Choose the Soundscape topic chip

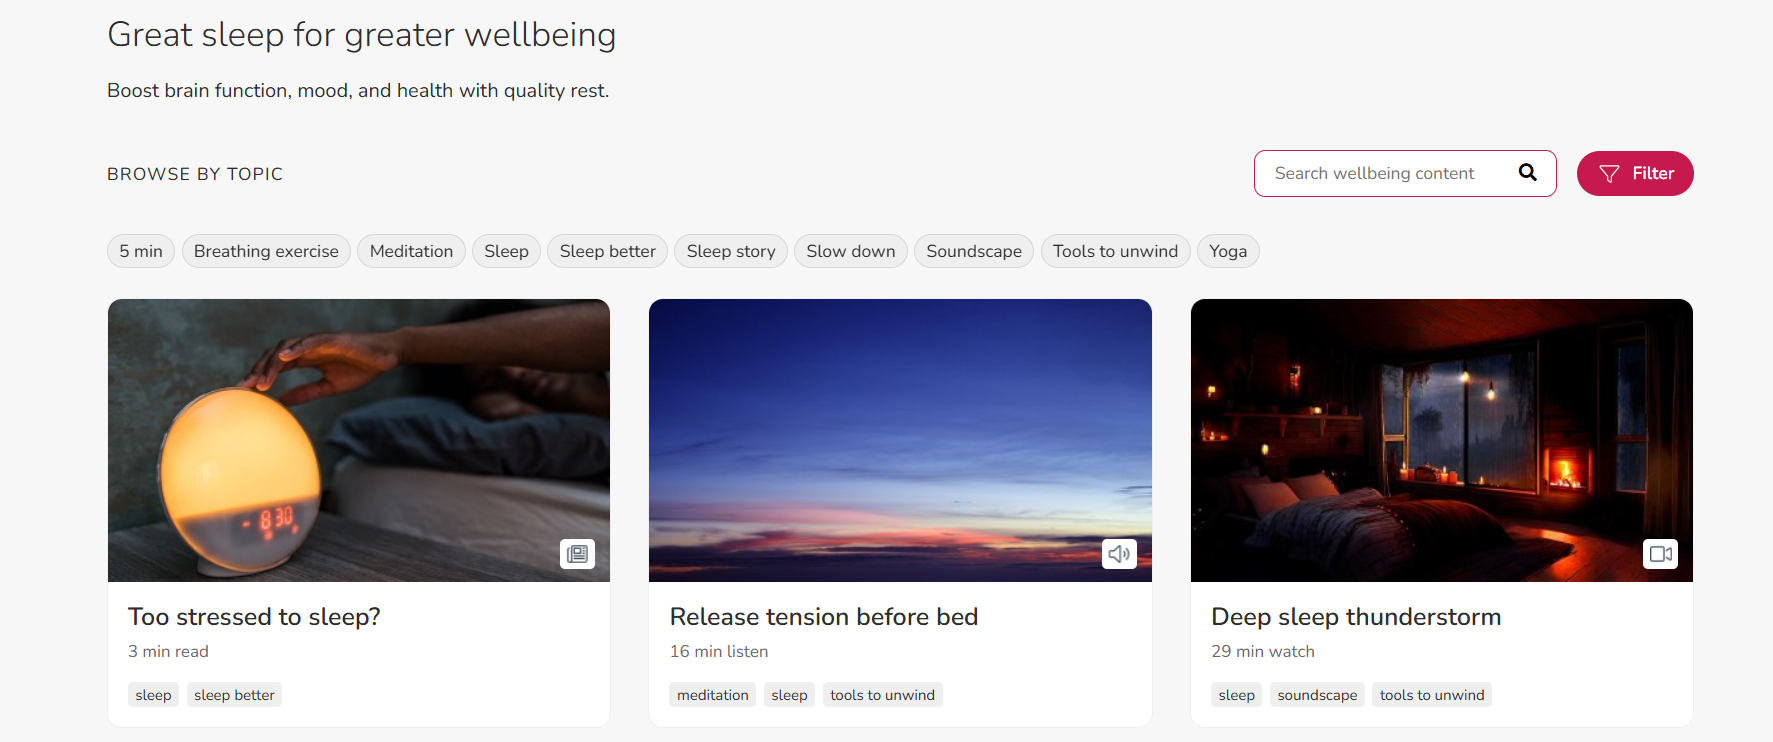tap(973, 251)
